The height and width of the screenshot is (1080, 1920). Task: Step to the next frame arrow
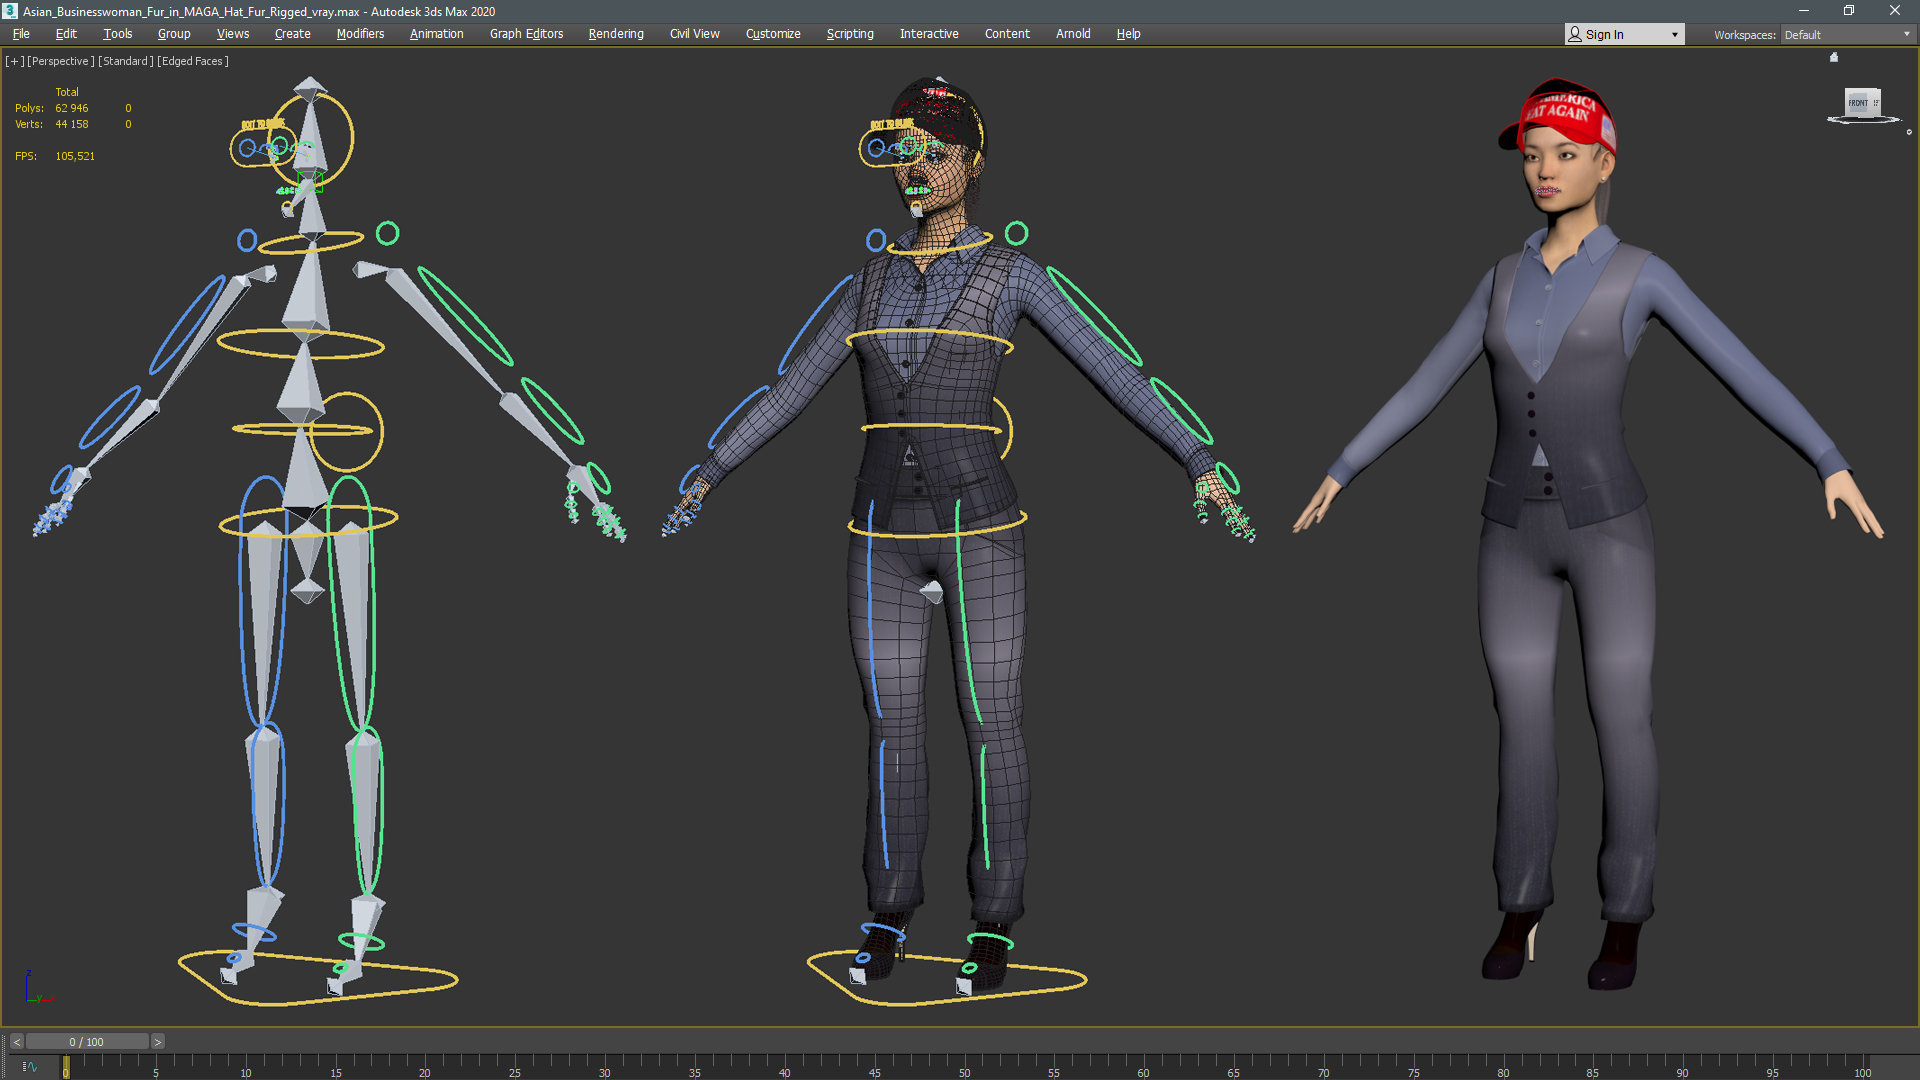coord(157,1042)
